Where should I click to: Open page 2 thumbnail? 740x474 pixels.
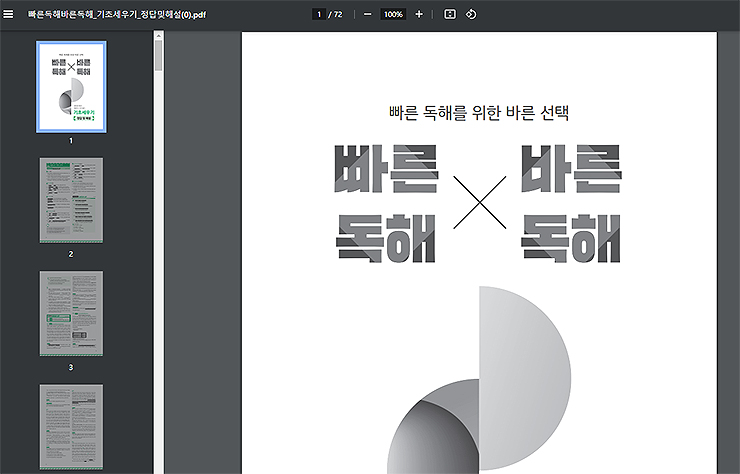coord(71,200)
